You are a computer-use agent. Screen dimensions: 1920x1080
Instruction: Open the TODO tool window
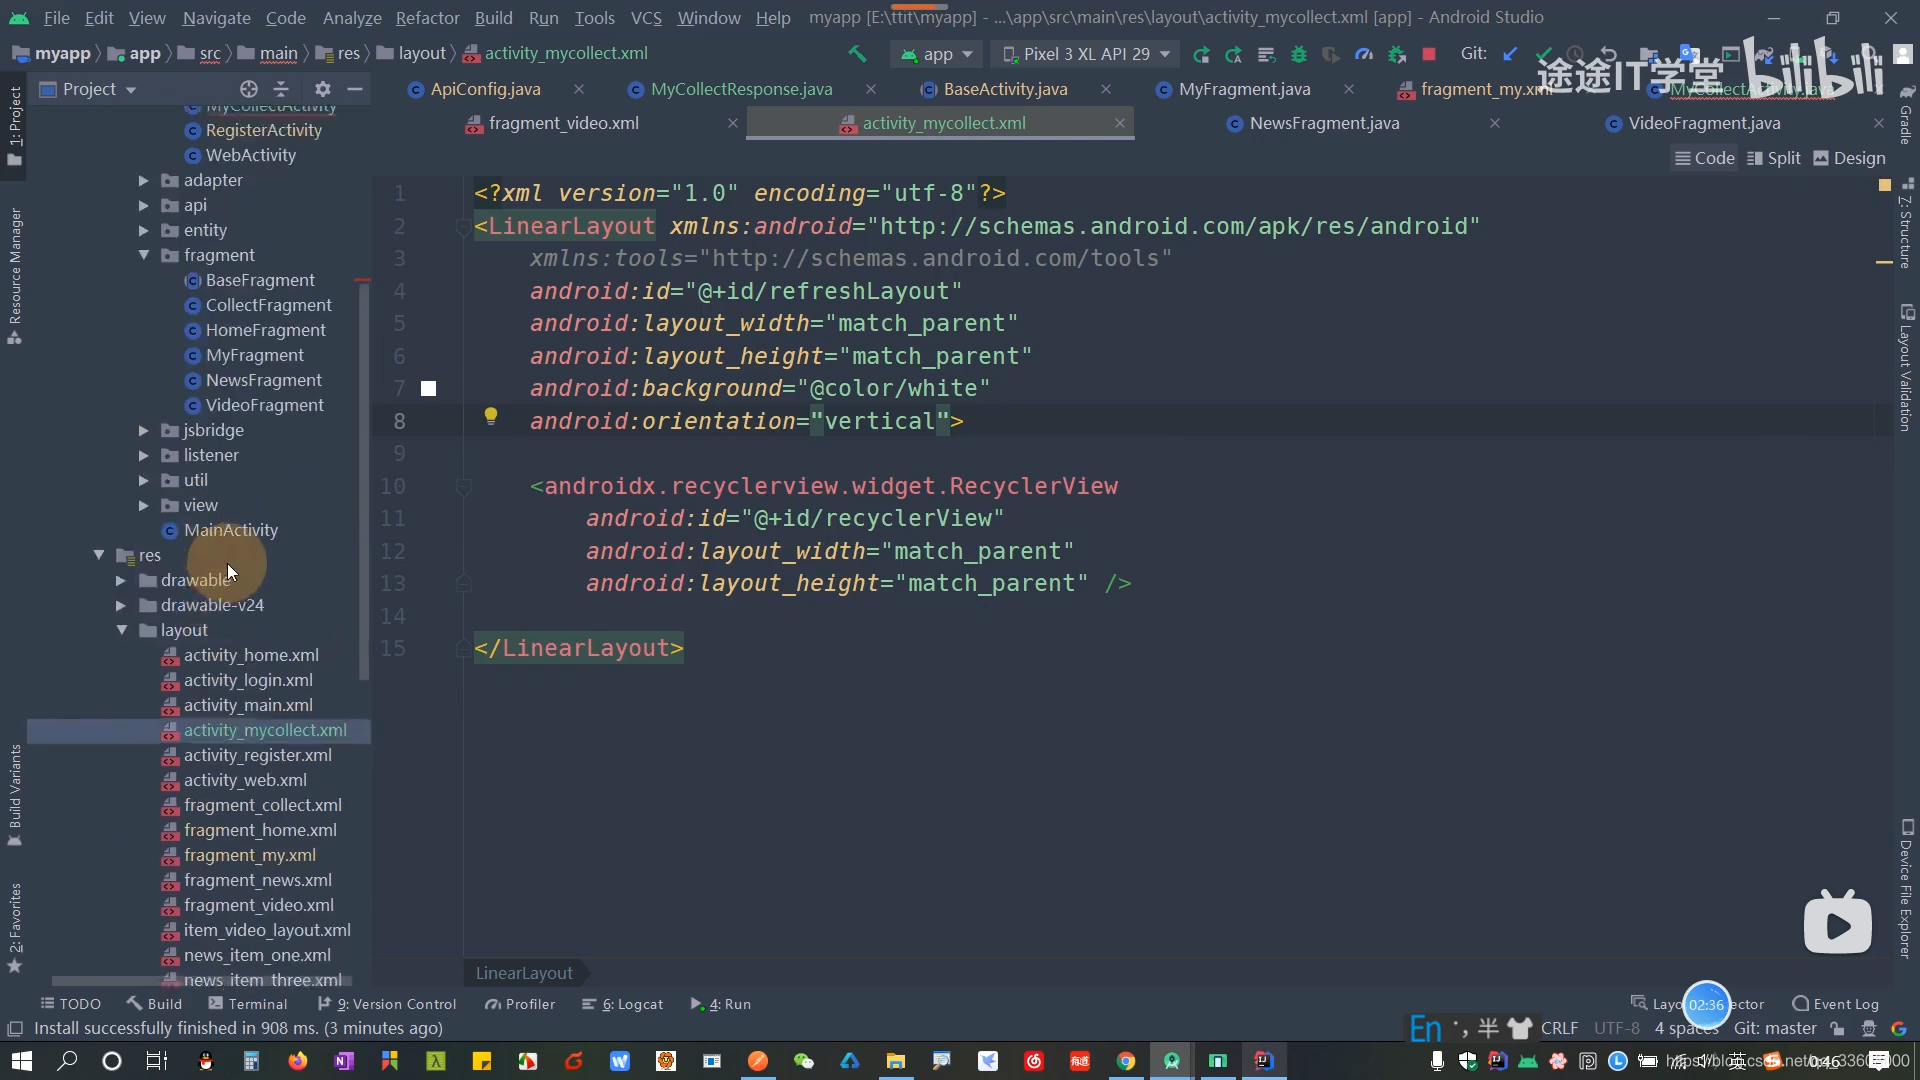(x=70, y=1004)
